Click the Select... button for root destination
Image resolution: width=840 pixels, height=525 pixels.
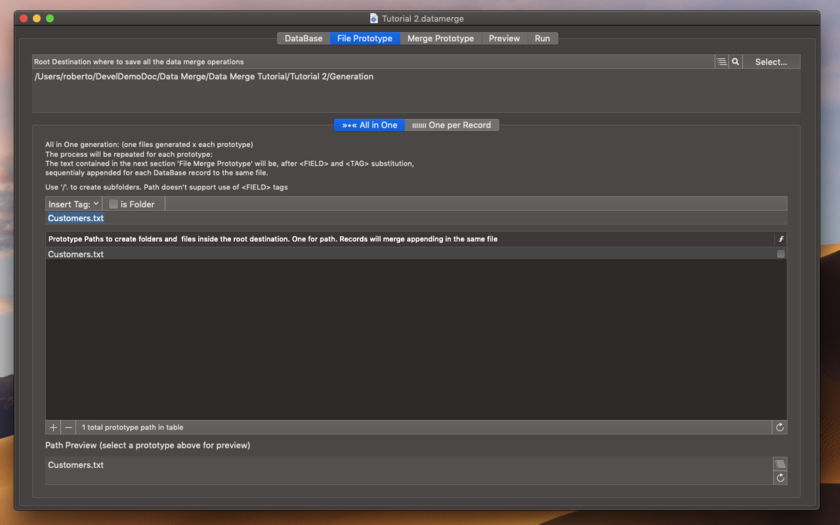click(770, 62)
